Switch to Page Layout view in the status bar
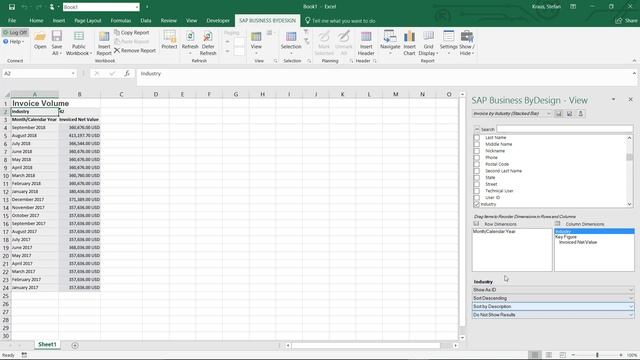 click(549, 355)
